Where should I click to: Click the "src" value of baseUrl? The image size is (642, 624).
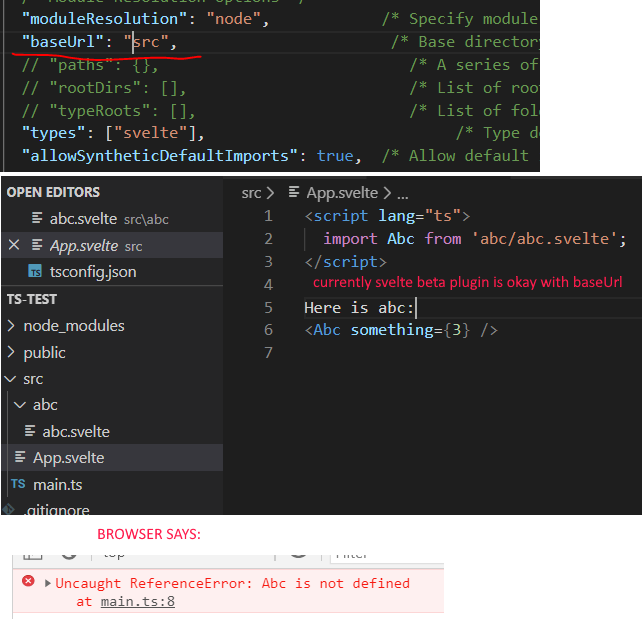click(x=147, y=42)
